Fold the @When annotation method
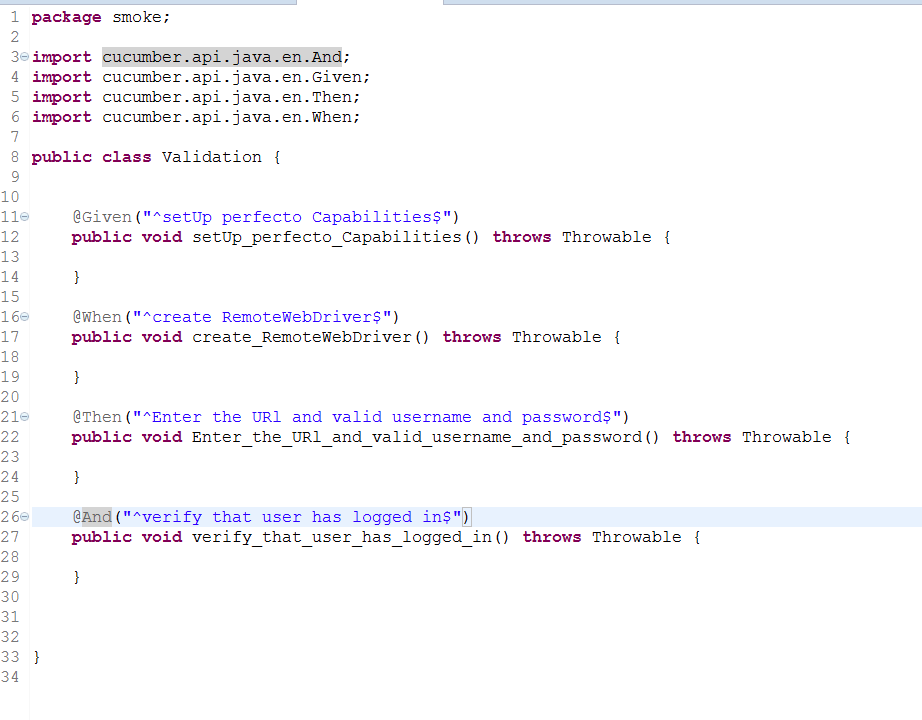 pos(24,318)
